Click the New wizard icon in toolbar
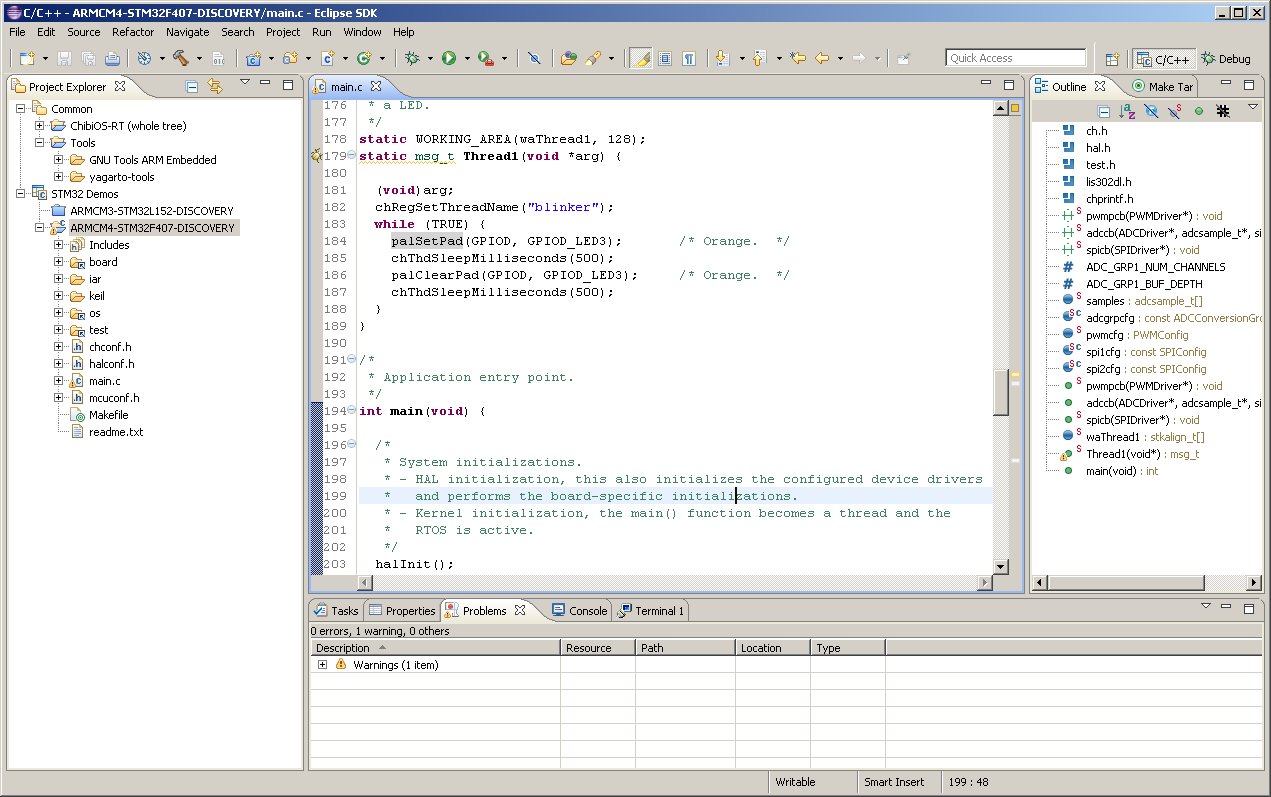 [26, 58]
